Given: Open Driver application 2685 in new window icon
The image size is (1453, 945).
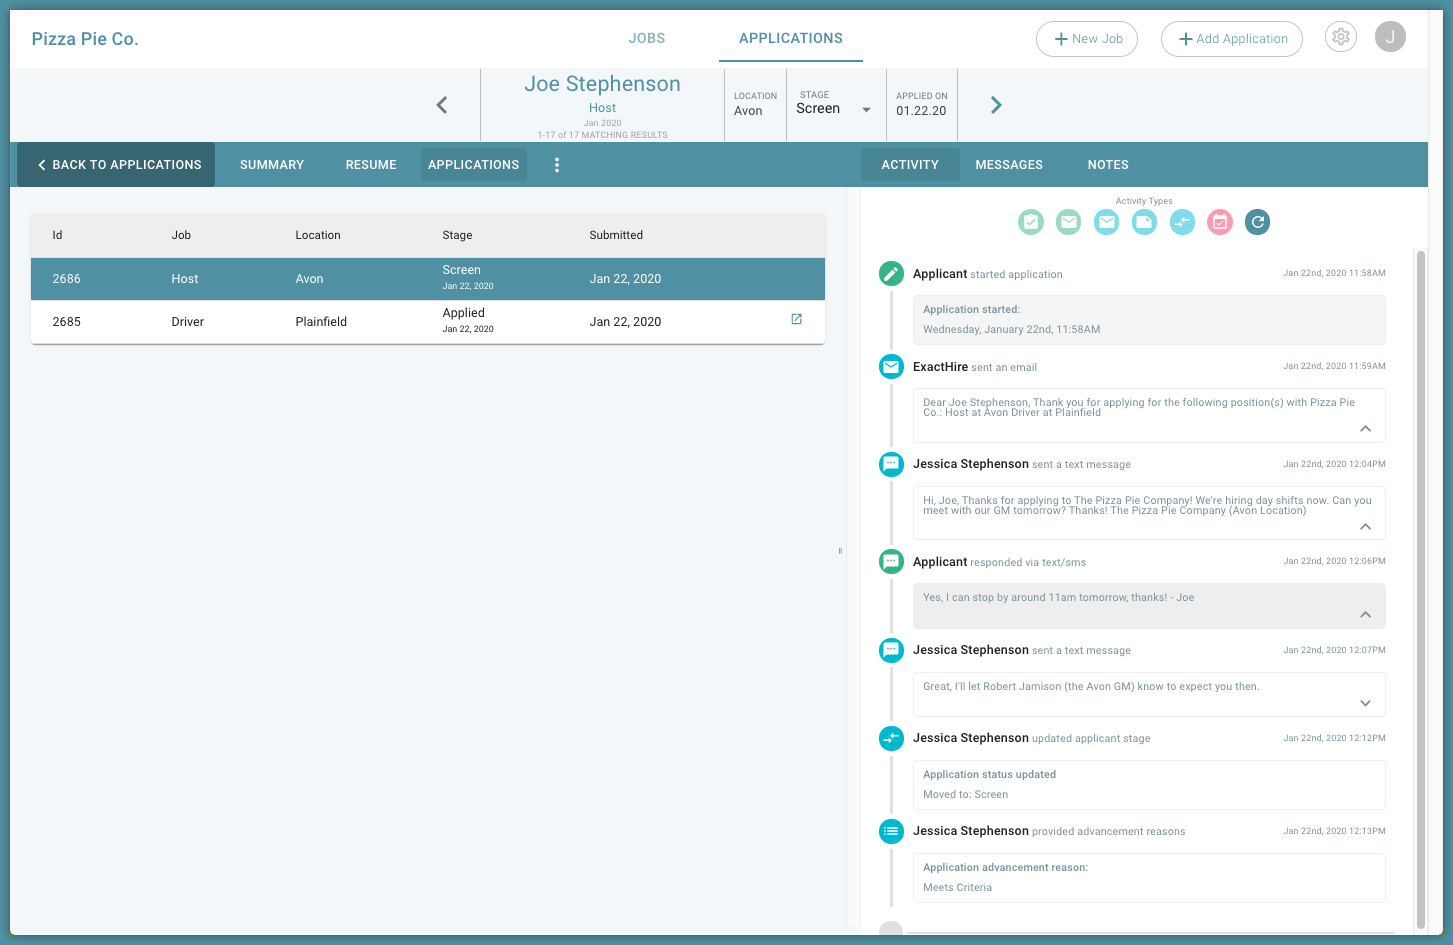Looking at the screenshot, I should tap(797, 319).
